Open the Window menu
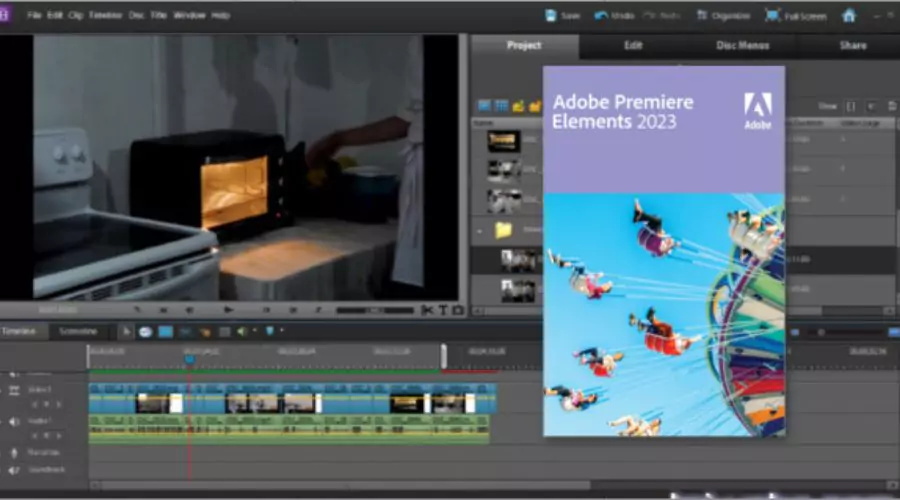 [x=189, y=15]
